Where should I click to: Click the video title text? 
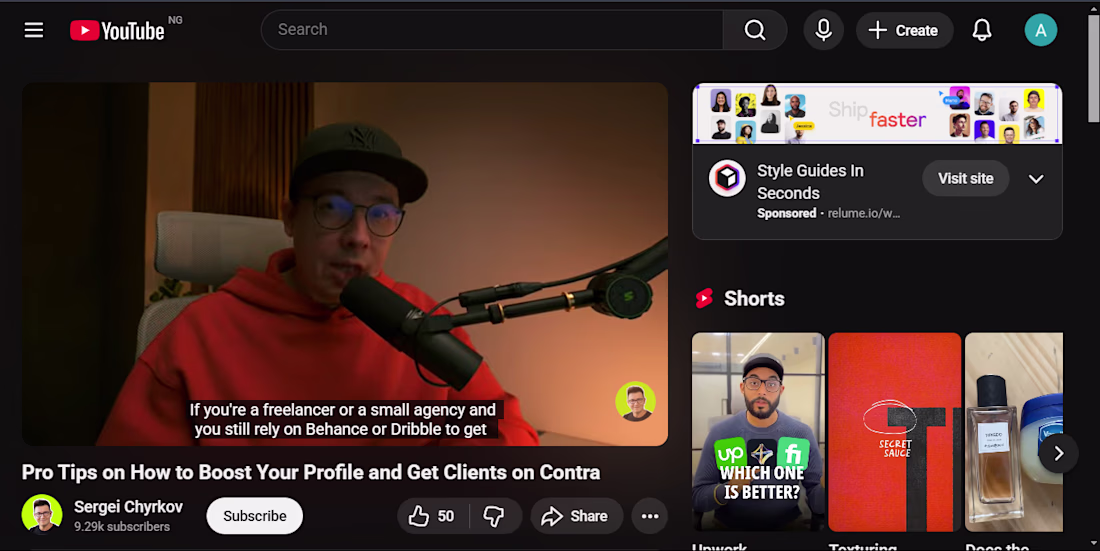pyautogui.click(x=311, y=472)
